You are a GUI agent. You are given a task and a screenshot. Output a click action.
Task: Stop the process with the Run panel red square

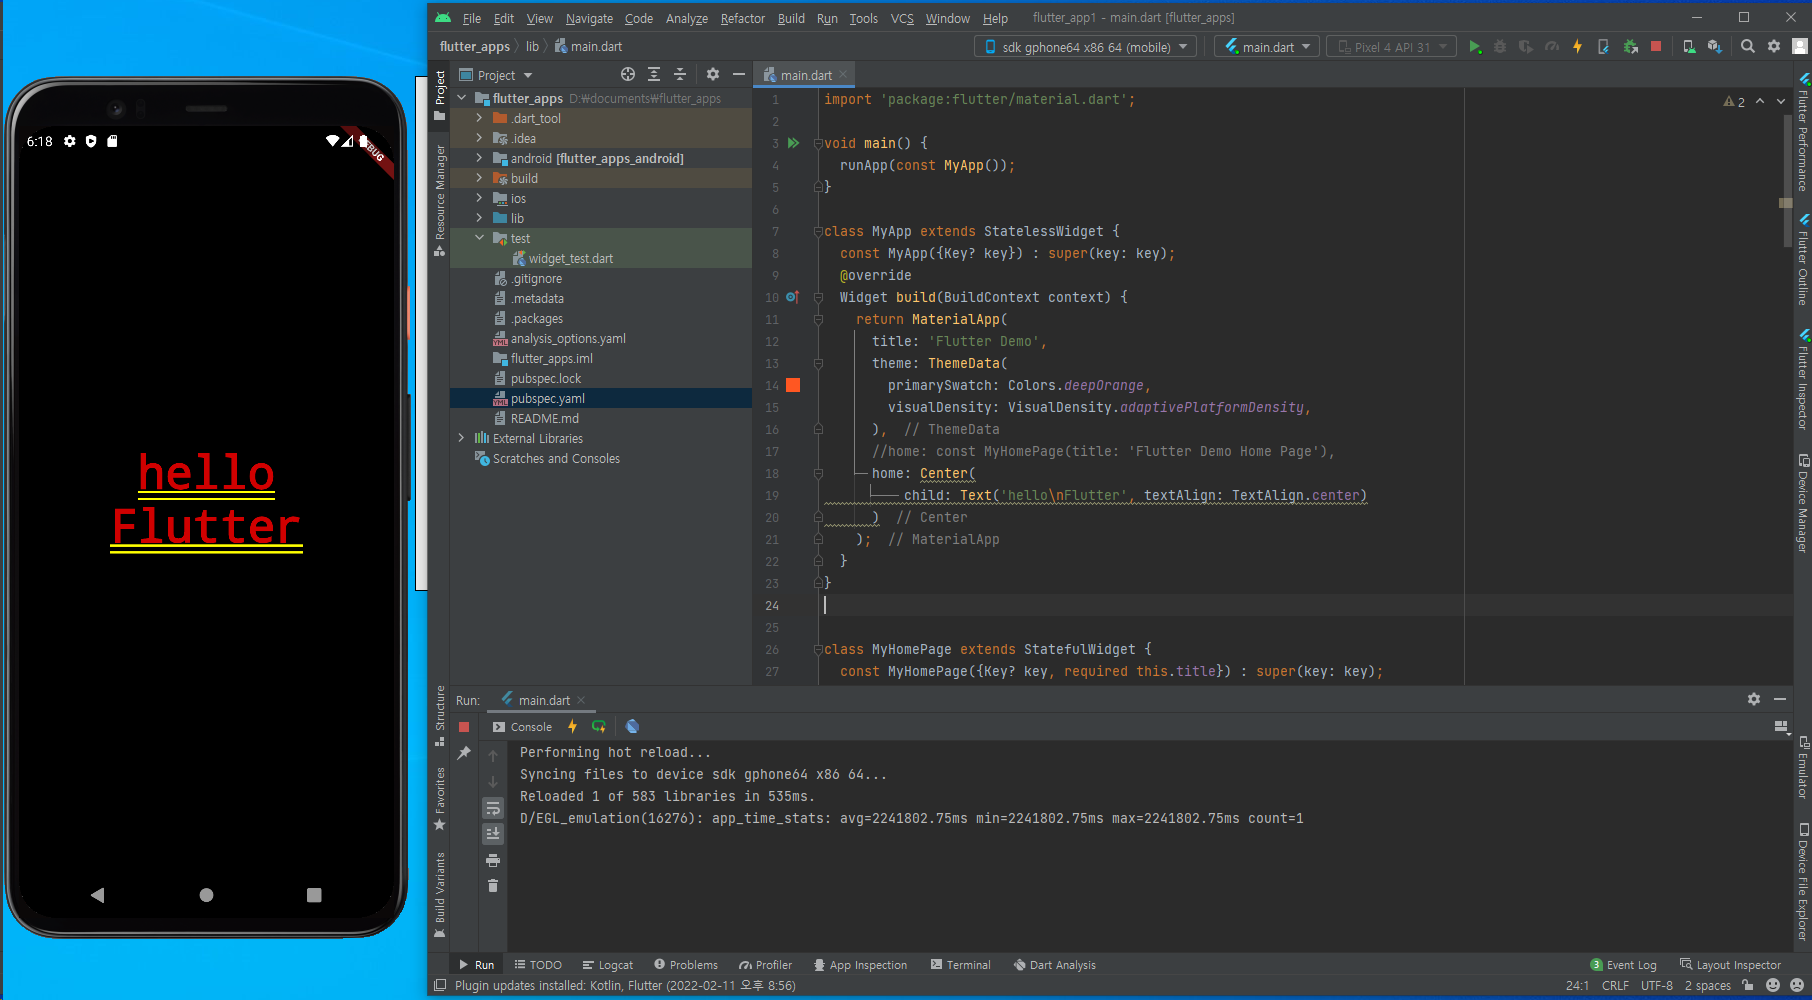click(x=464, y=727)
